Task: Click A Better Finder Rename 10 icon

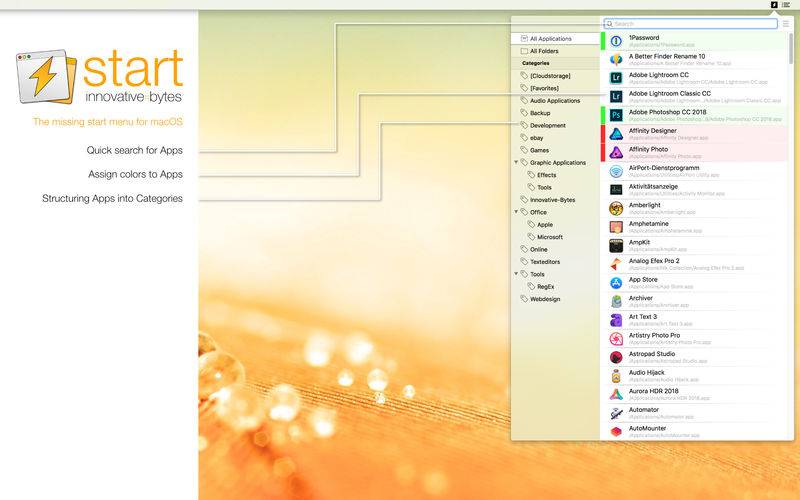Action: pyautogui.click(x=616, y=59)
